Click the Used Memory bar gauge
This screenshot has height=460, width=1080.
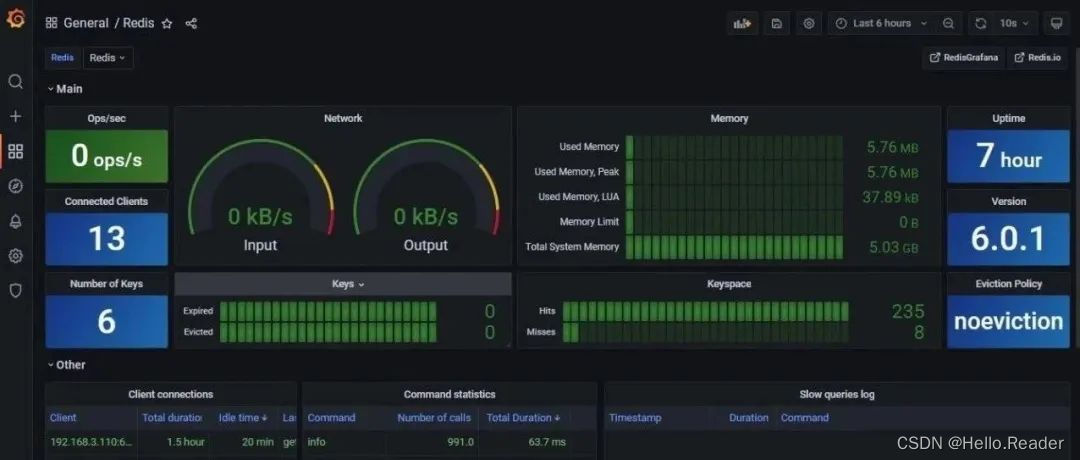pos(734,147)
